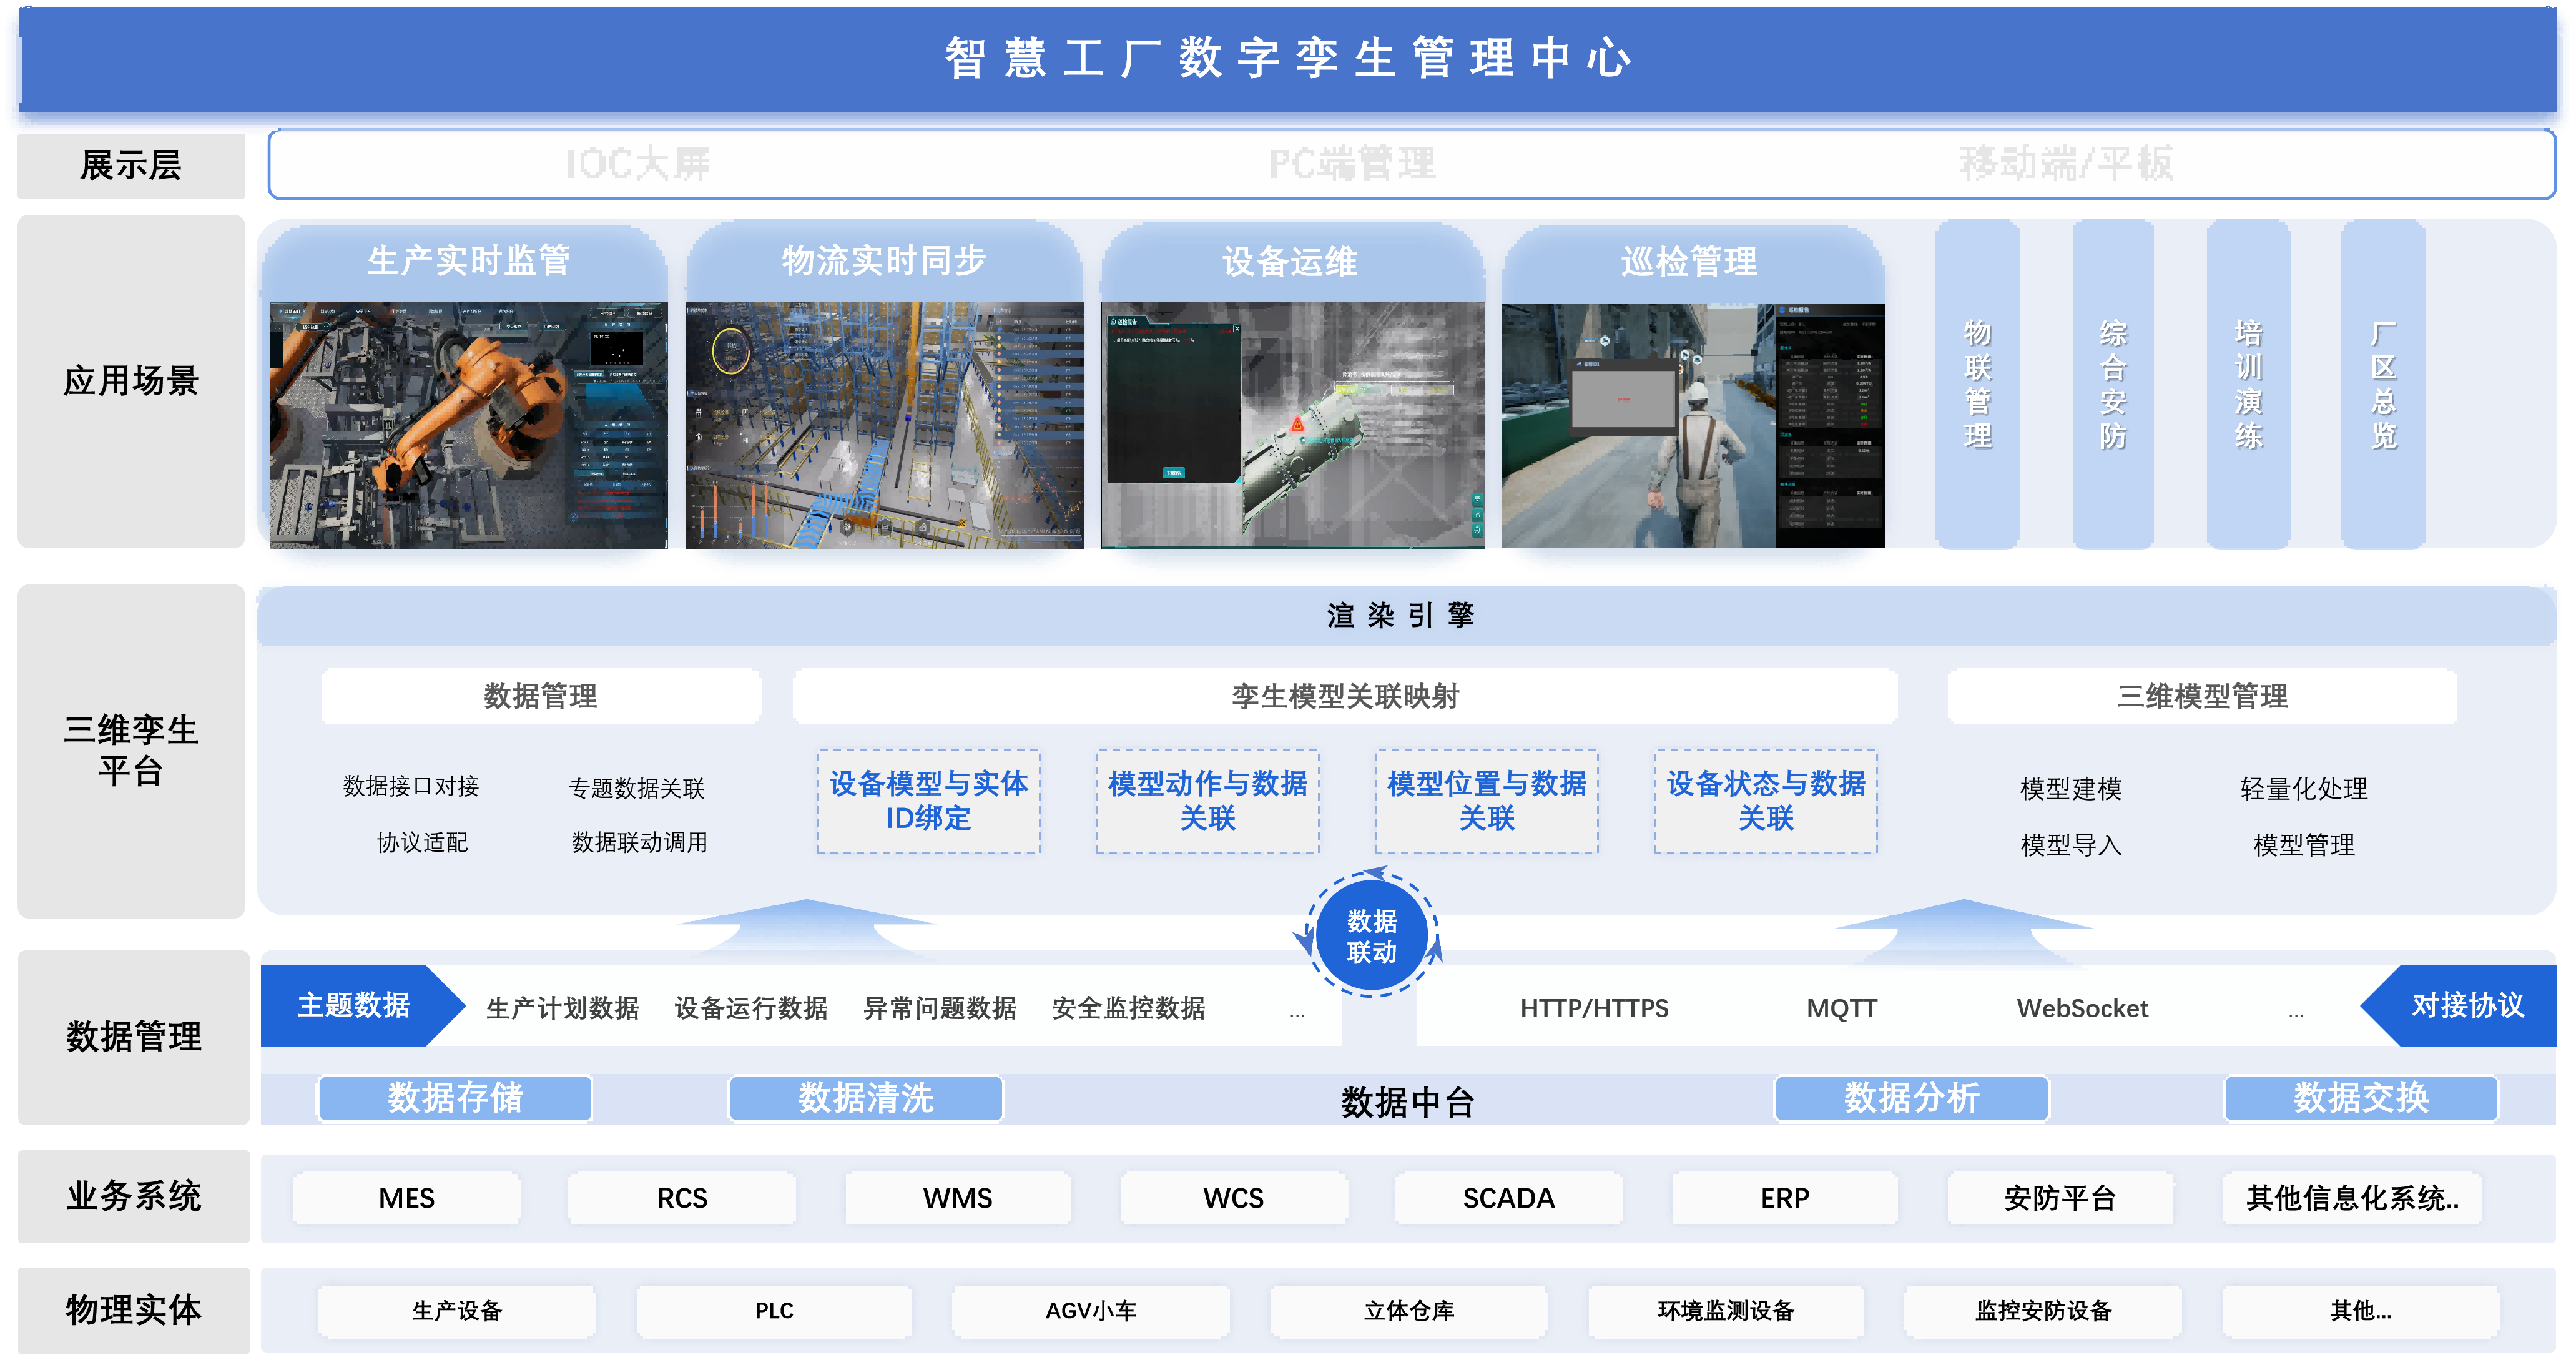The image size is (2576, 1355).
Task: Click the 数据存储 button
Action: [x=455, y=1098]
